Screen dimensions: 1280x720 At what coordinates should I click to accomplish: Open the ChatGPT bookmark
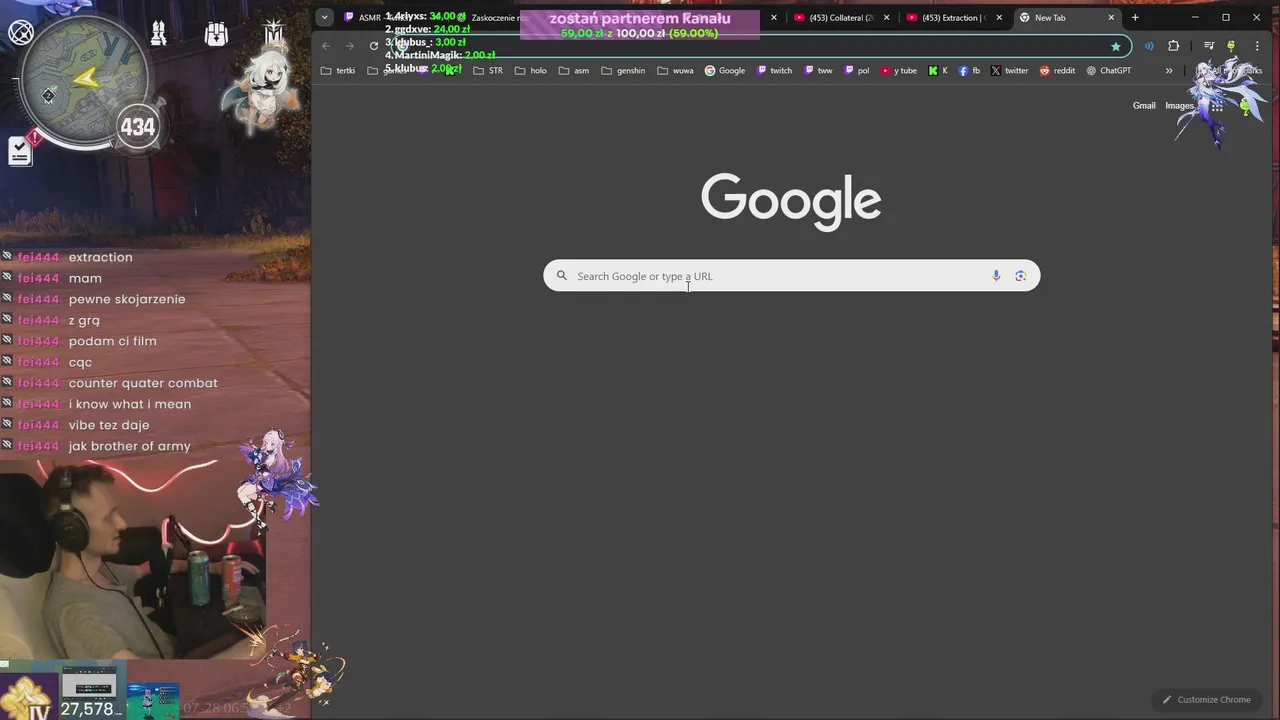[1109, 71]
